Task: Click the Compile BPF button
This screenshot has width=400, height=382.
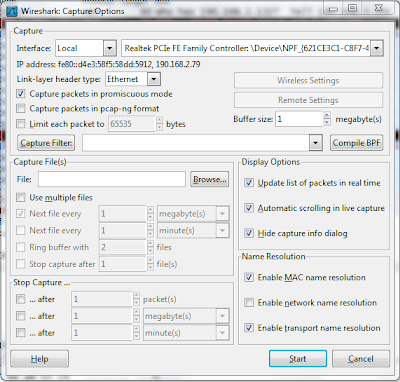Action: (x=356, y=143)
